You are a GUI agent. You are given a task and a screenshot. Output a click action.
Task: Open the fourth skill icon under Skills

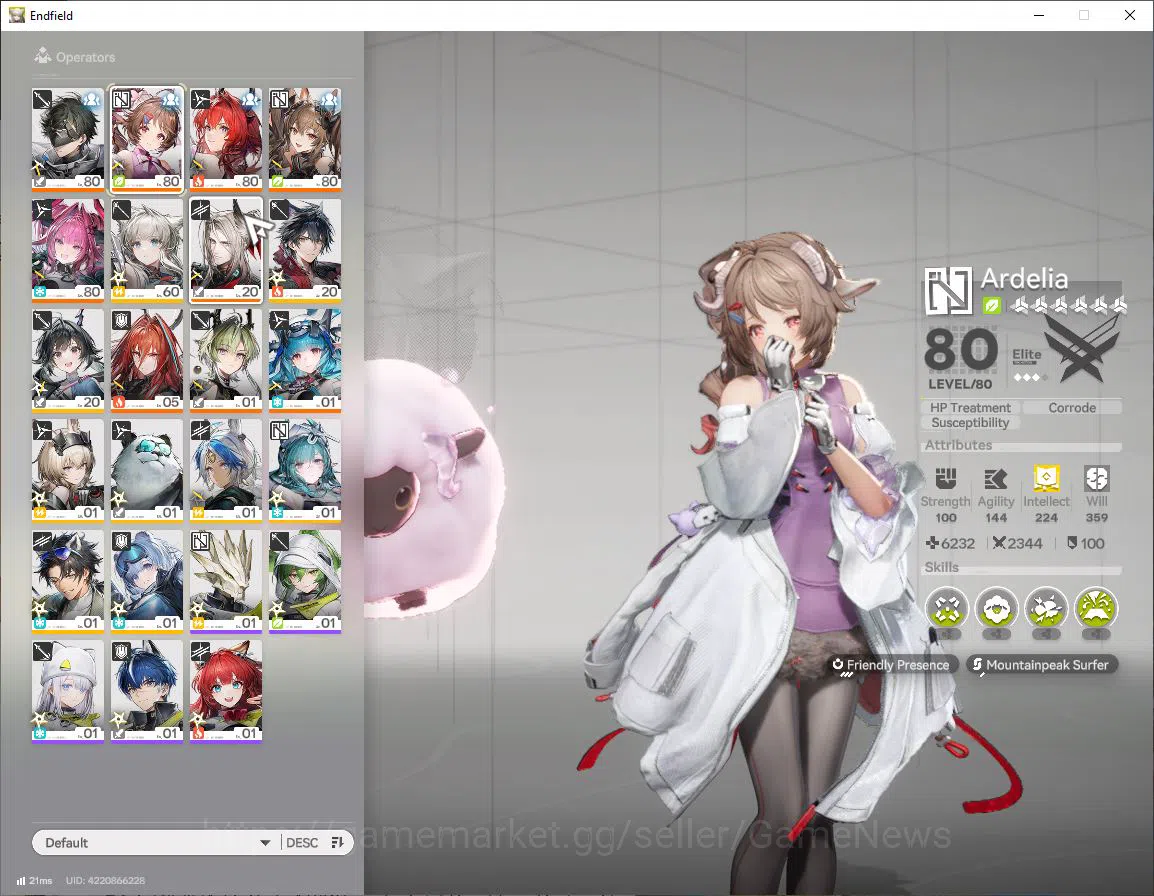point(1096,608)
